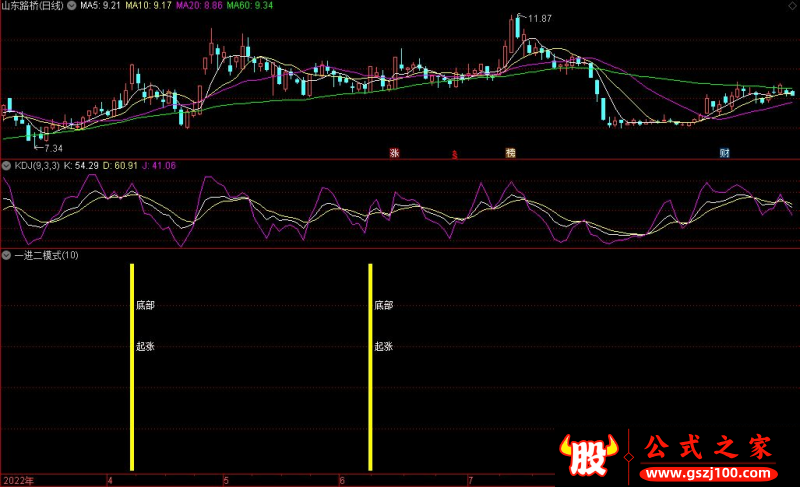Screen dimensions: 800x487
Task: Select the MA20 moving average label
Action: point(200,6)
